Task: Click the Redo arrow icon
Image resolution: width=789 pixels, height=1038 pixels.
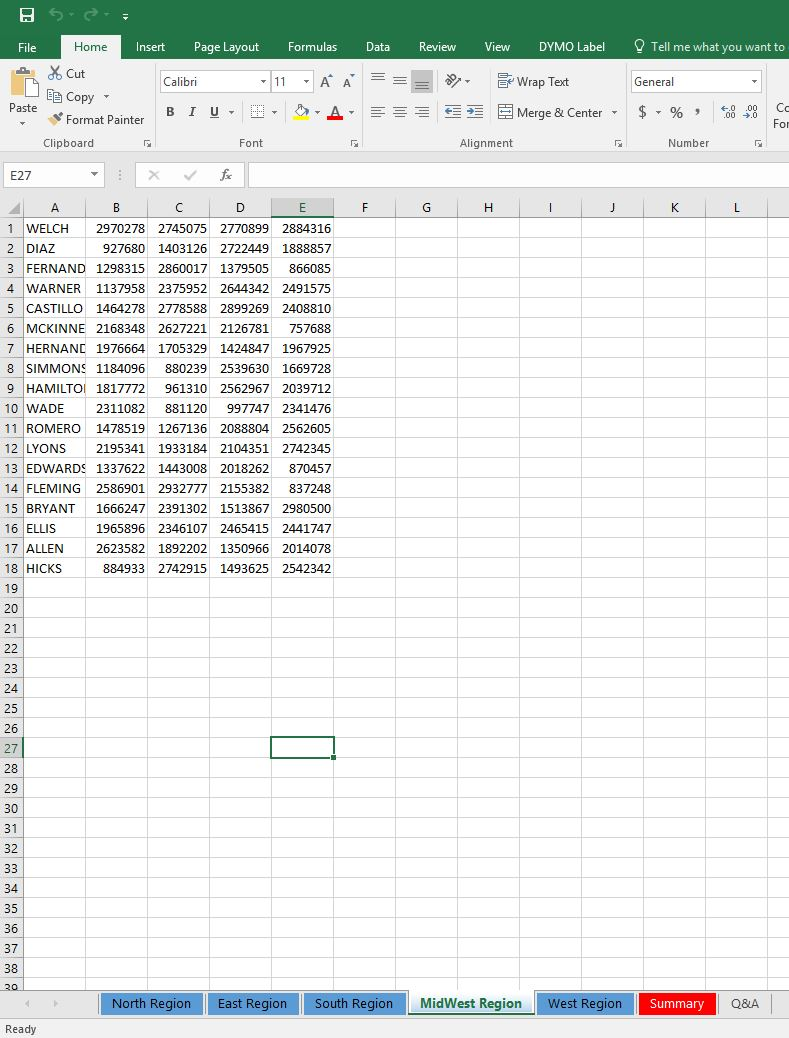Action: [x=91, y=15]
